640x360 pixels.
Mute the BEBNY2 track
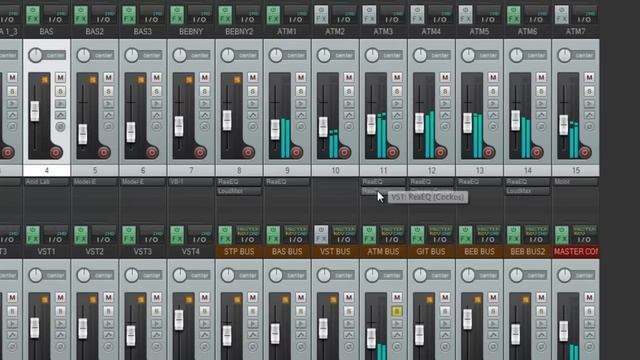[253, 77]
